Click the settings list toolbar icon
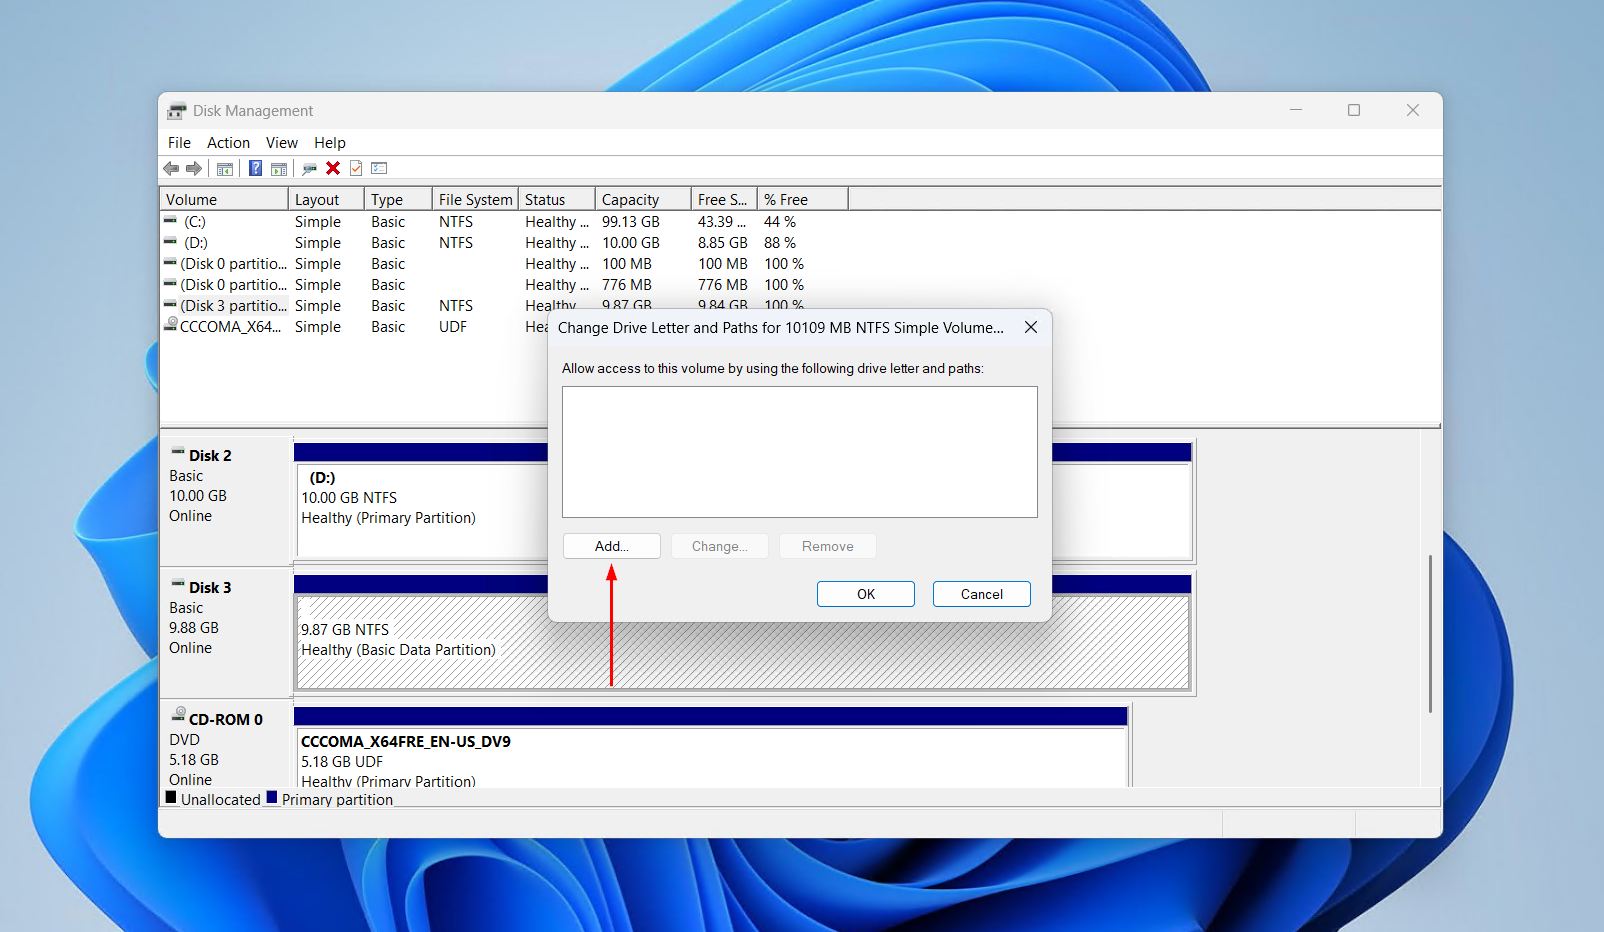 pos(379,168)
